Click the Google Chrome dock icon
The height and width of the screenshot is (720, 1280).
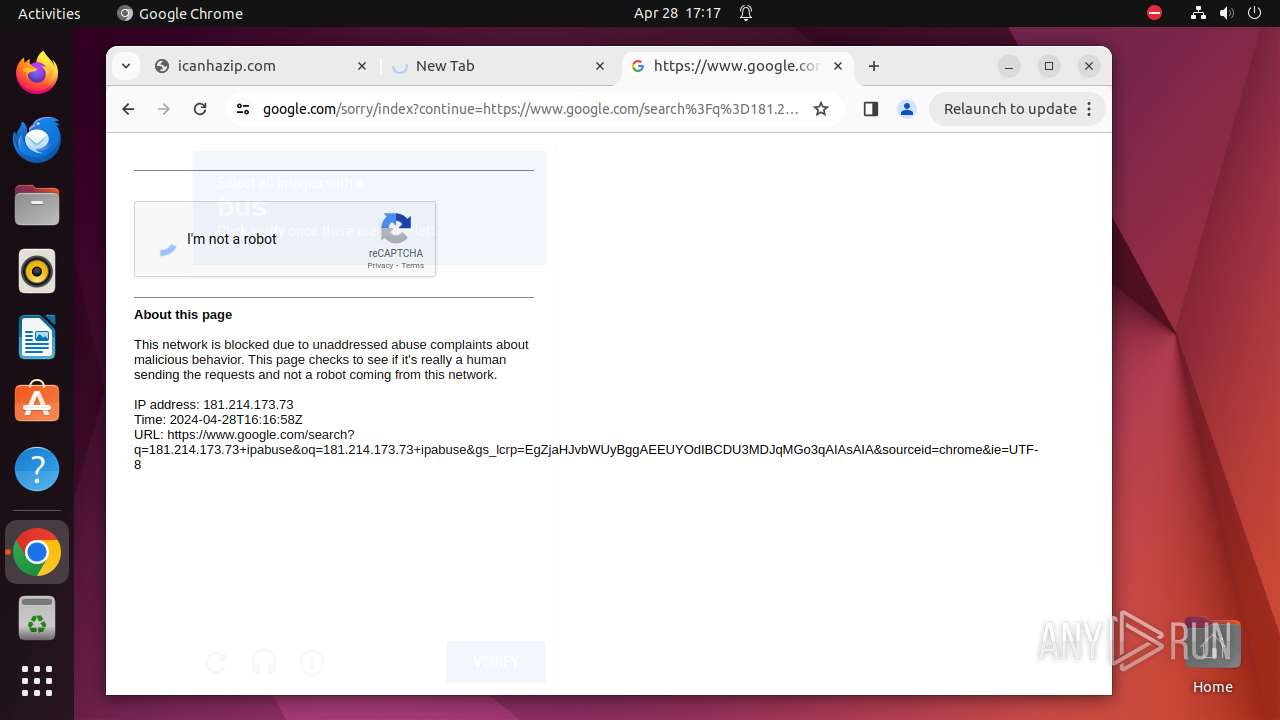point(37,552)
